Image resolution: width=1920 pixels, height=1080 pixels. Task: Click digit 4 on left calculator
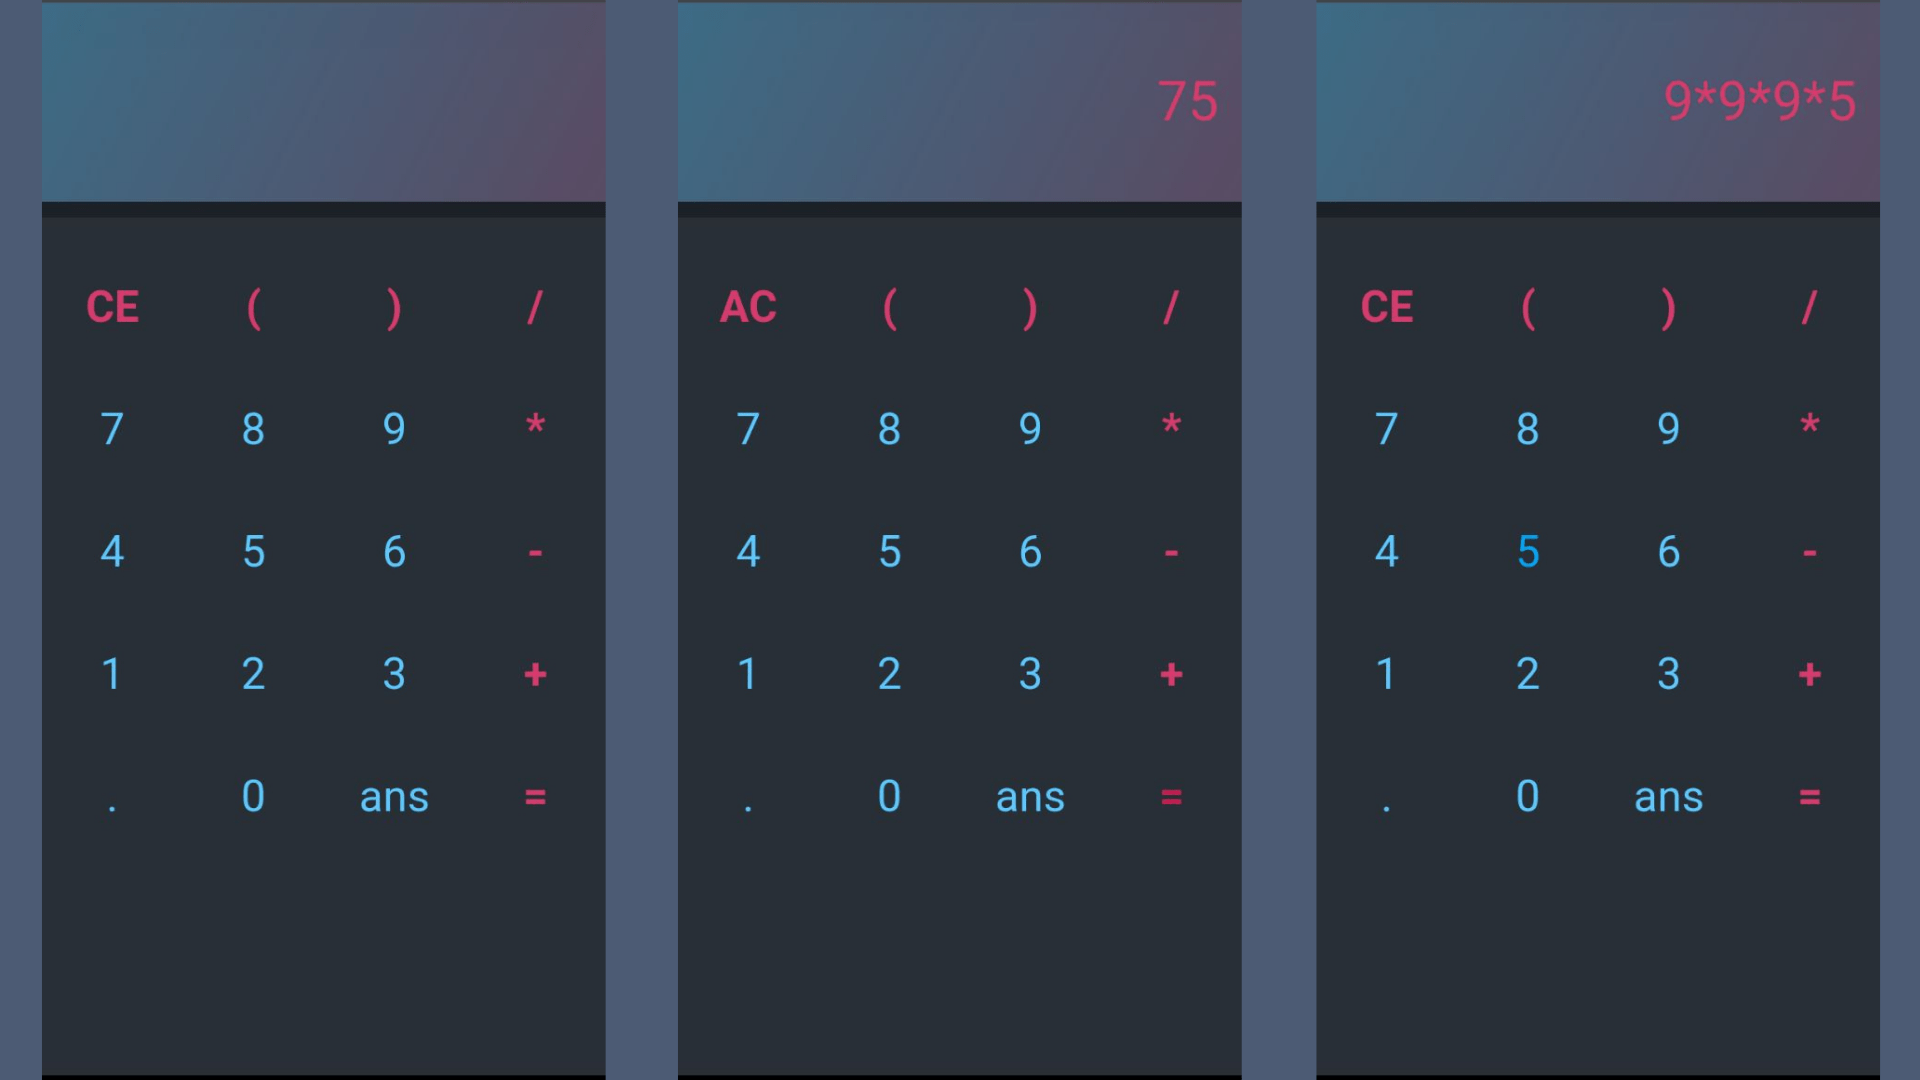[x=111, y=551]
